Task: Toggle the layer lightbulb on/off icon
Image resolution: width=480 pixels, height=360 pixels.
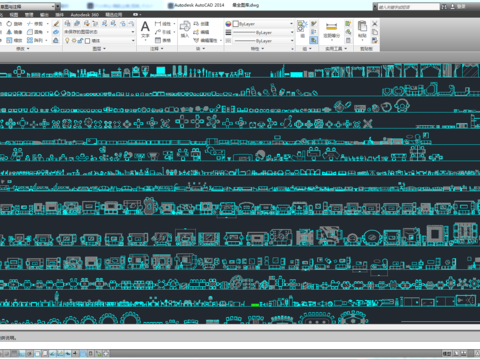Action: tap(67, 40)
